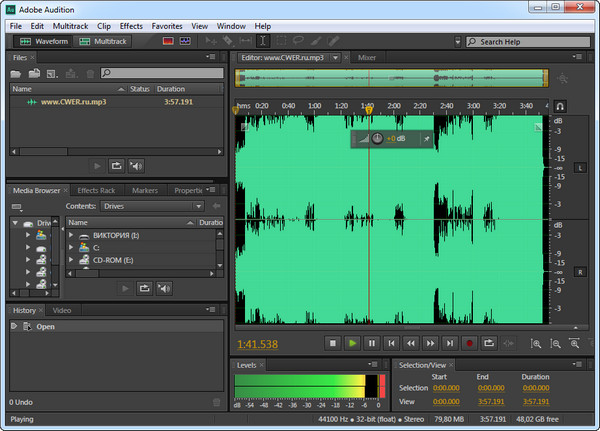Pin the volume HUD overlay
This screenshot has height=431, width=600.
[x=426, y=139]
